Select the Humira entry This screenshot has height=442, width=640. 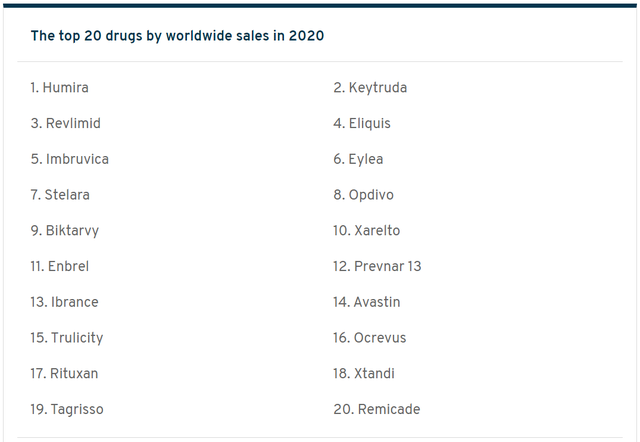point(60,88)
